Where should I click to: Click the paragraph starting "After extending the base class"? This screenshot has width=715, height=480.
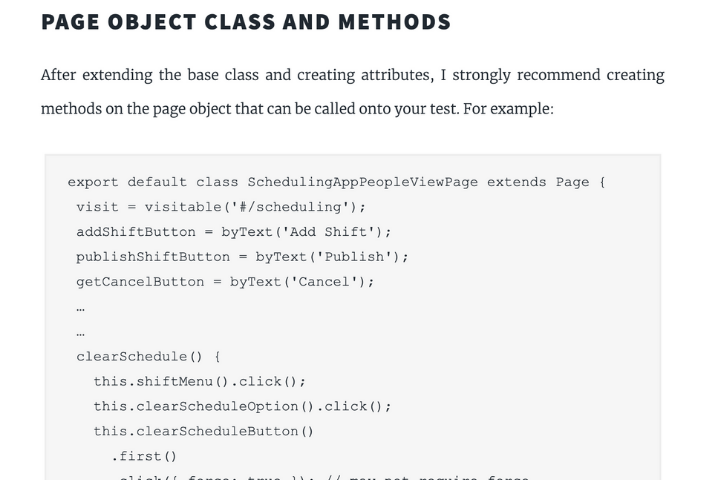click(352, 76)
